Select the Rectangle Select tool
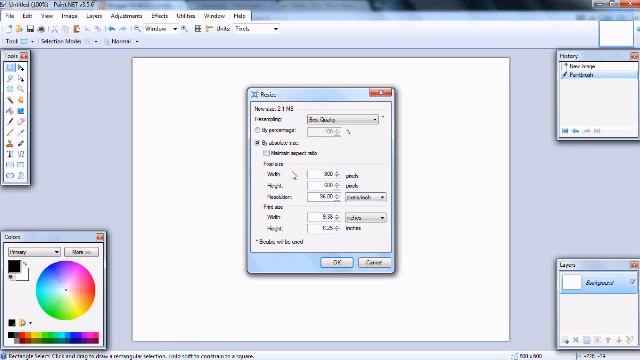This screenshot has width=640, height=360. (x=10, y=68)
